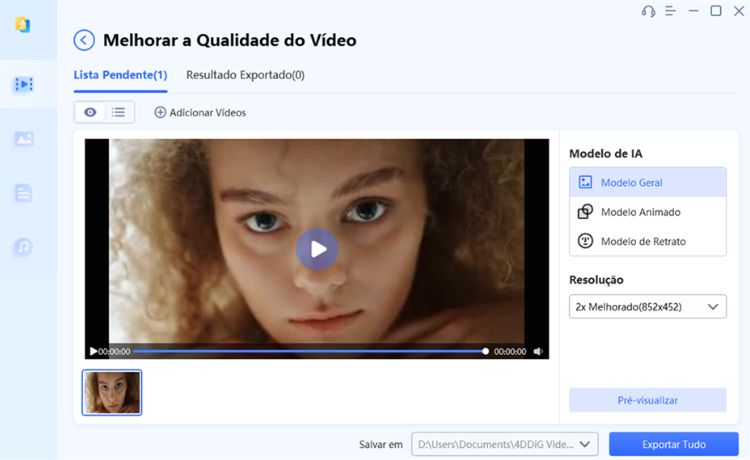The image size is (750, 460).
Task: Click the Salvar em label
Action: click(381, 444)
